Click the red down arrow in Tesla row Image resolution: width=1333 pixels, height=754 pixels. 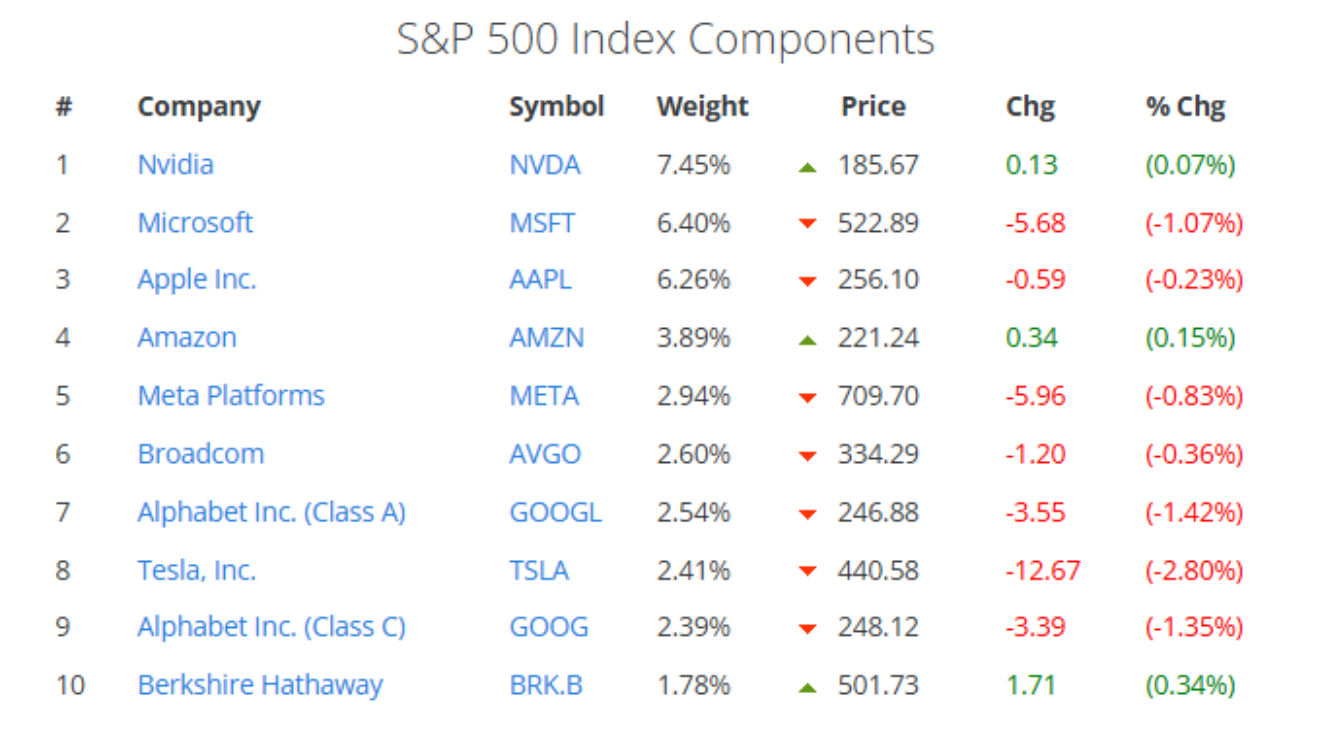(x=808, y=572)
